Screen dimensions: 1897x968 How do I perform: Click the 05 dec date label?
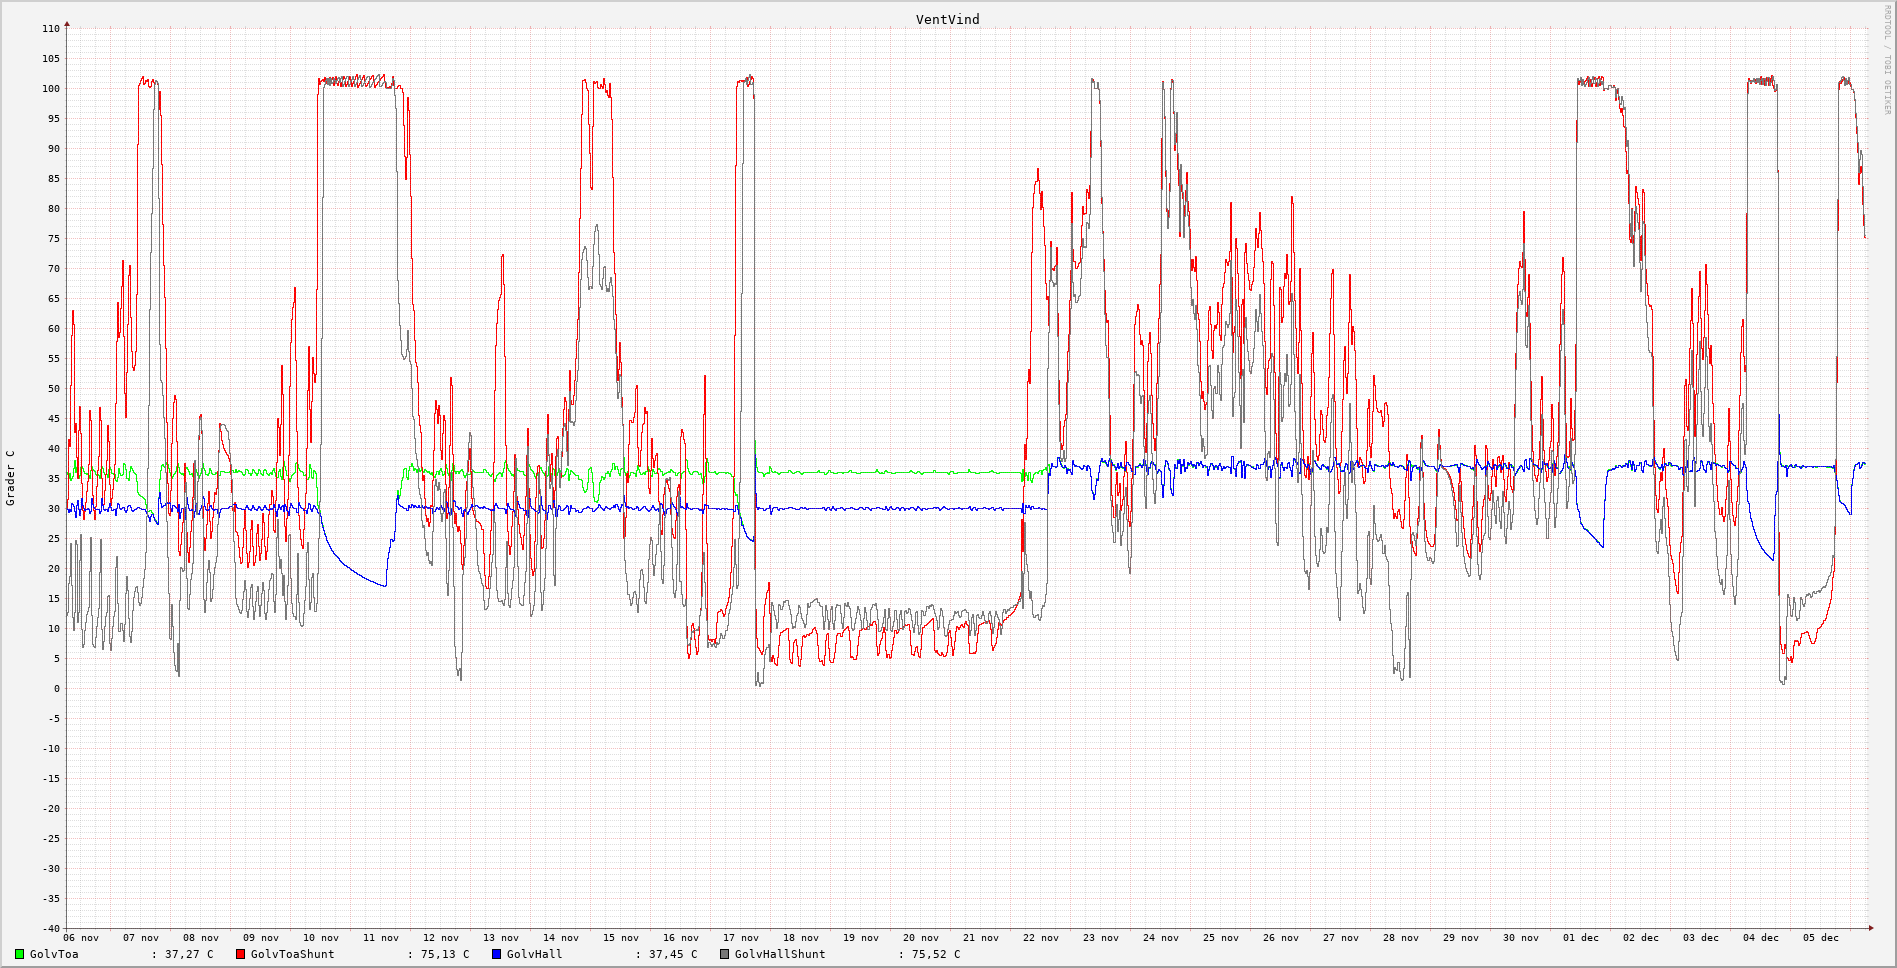1820,938
